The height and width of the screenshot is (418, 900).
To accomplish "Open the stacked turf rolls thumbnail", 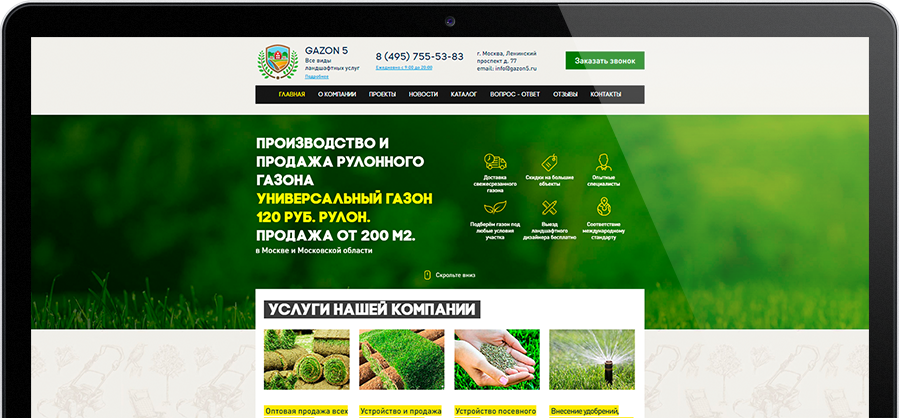I will tap(307, 360).
